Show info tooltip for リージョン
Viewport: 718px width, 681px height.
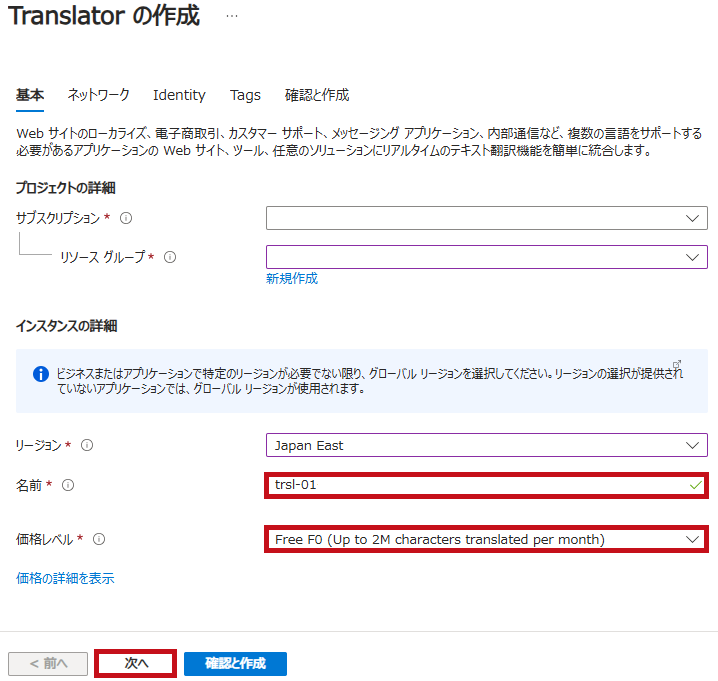(87, 445)
